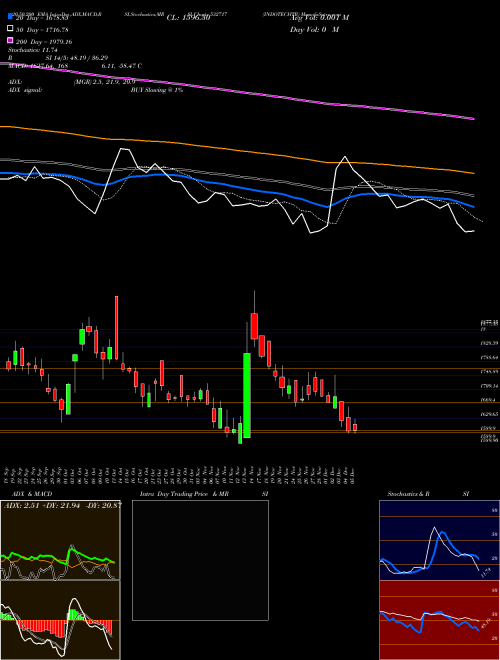Viewport: 500px width, 660px height.
Task: Click the '(MGR) 2.5, 21.9, 20.9' ADX values
Action: [x=104, y=82]
